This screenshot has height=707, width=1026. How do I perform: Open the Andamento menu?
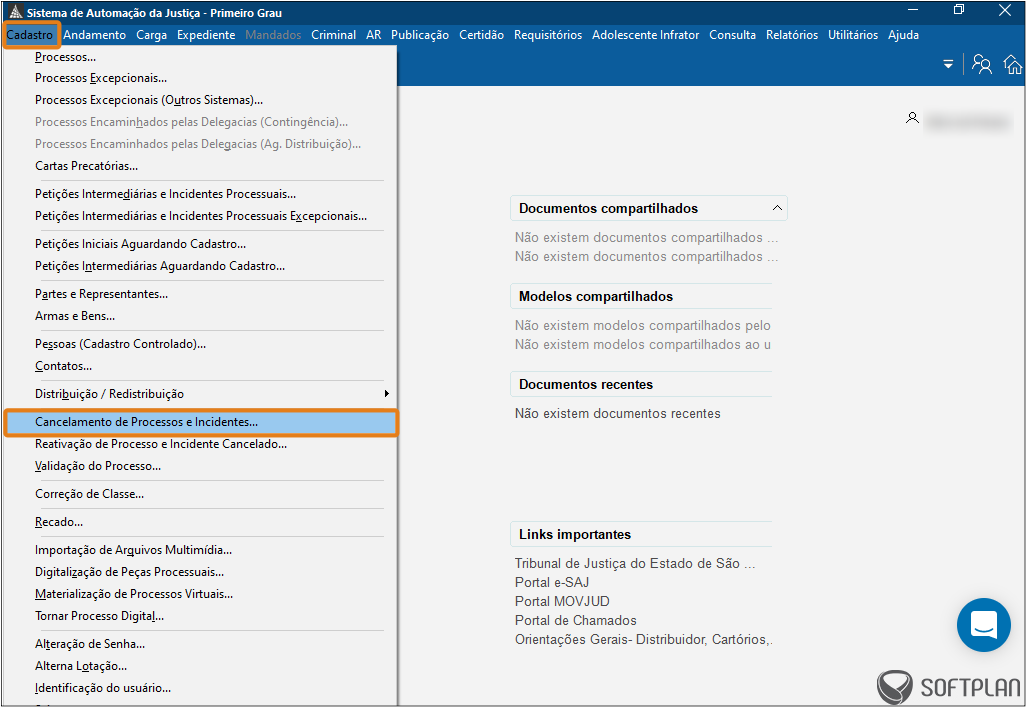(94, 35)
